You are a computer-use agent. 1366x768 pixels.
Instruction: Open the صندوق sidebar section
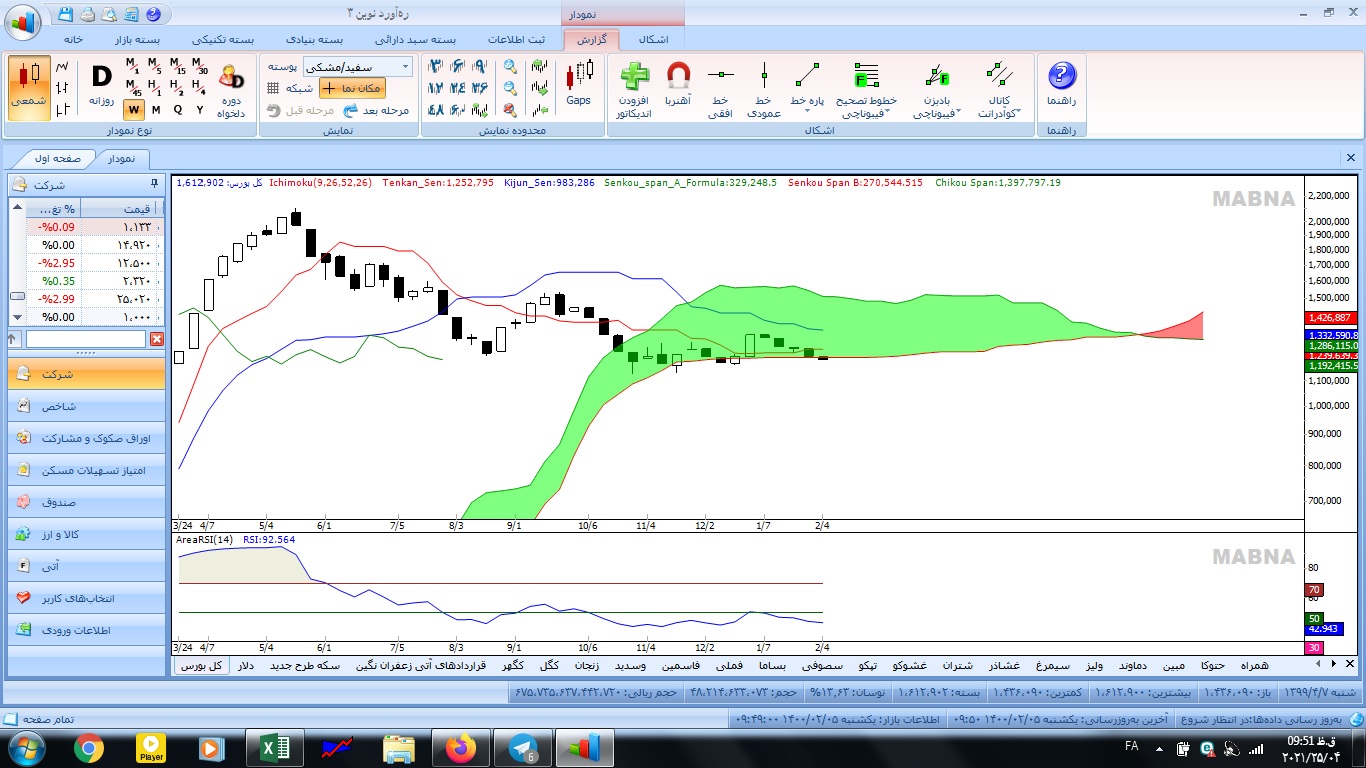pos(86,502)
